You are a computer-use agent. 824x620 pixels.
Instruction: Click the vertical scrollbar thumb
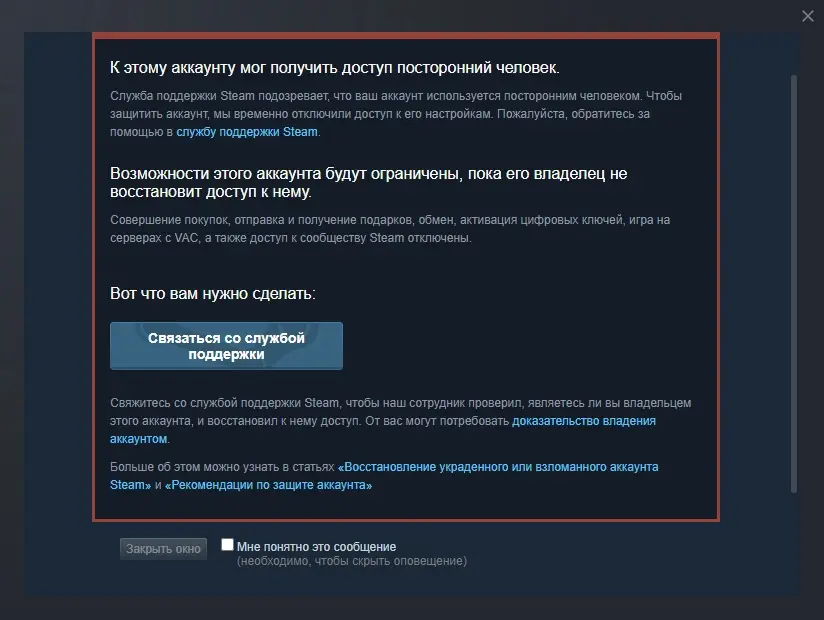tap(794, 284)
